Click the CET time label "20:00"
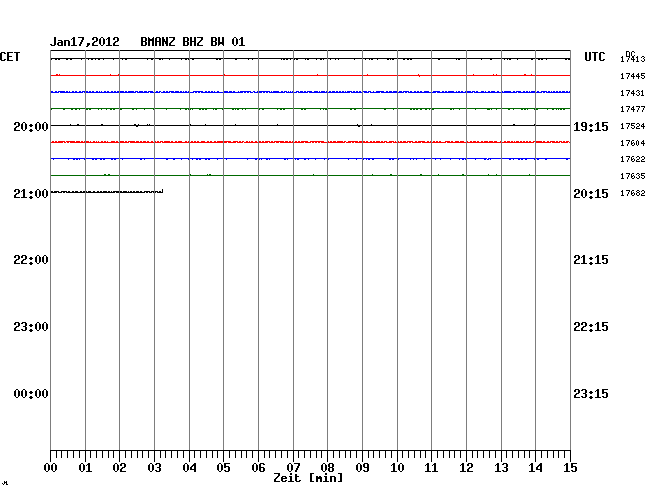 coord(31,126)
